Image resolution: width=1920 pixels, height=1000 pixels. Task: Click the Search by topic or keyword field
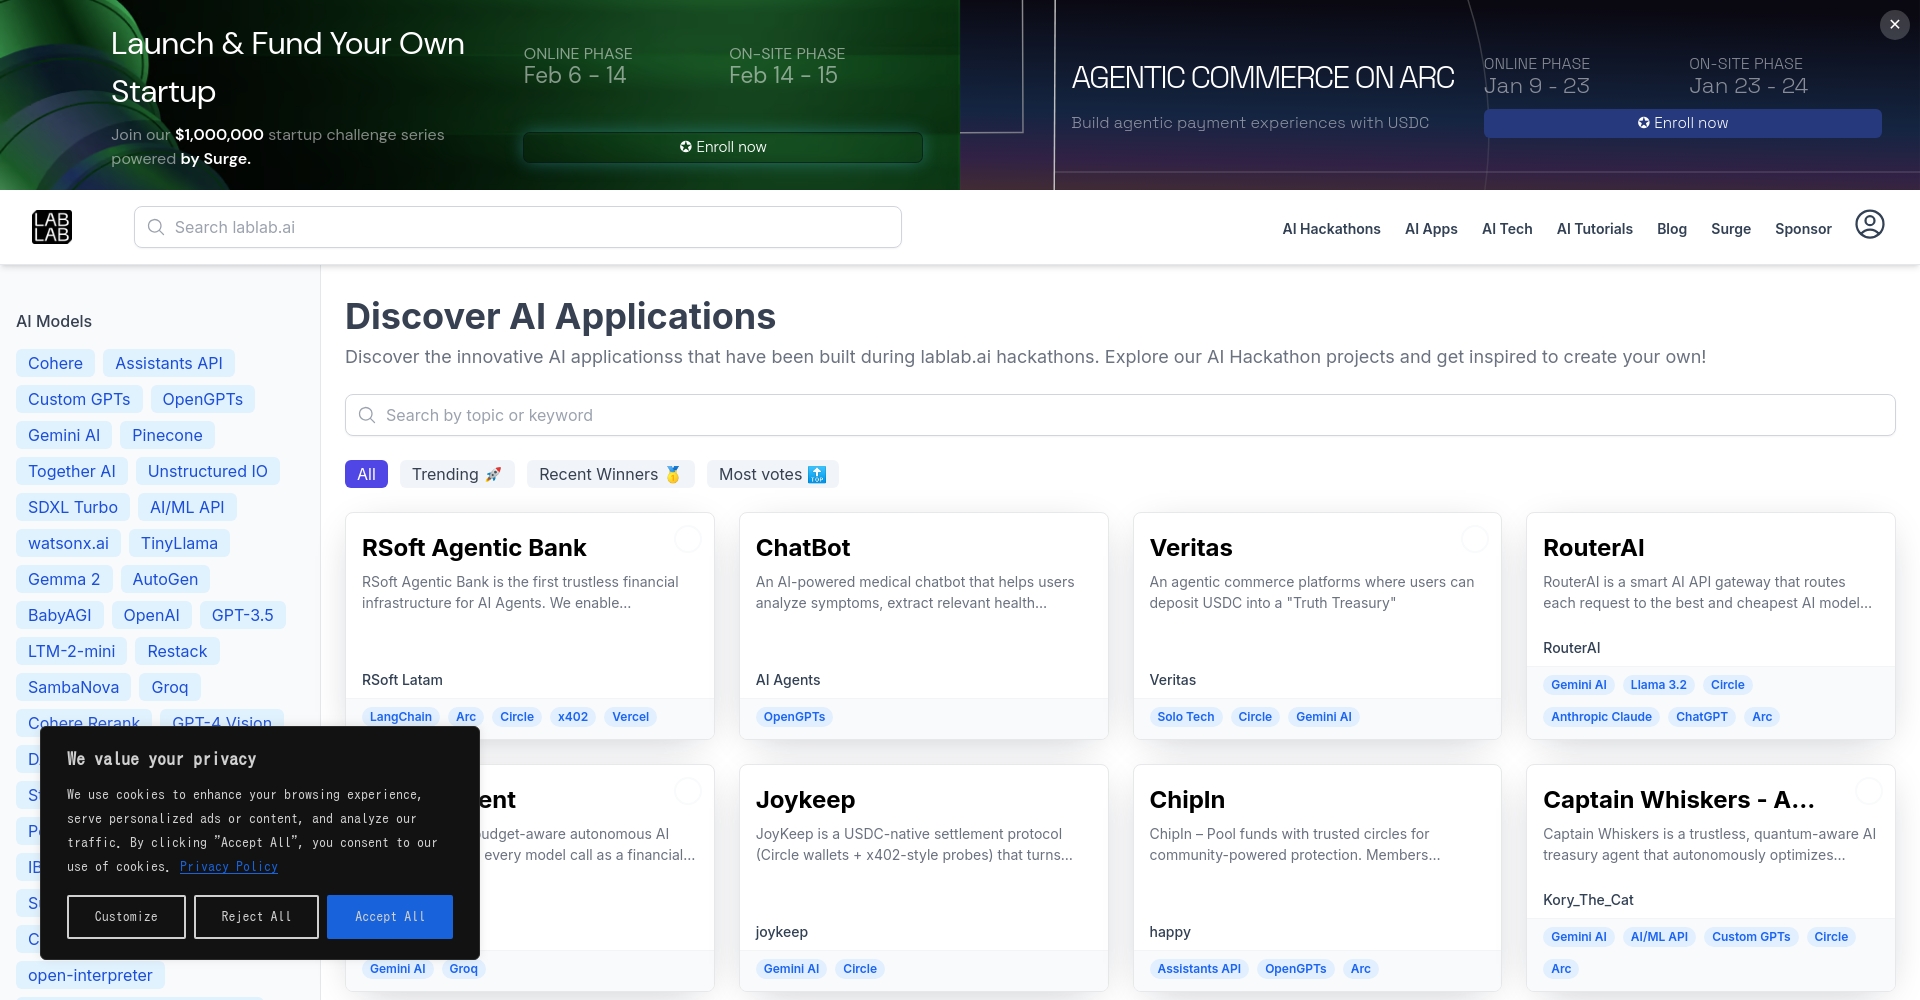(1120, 415)
